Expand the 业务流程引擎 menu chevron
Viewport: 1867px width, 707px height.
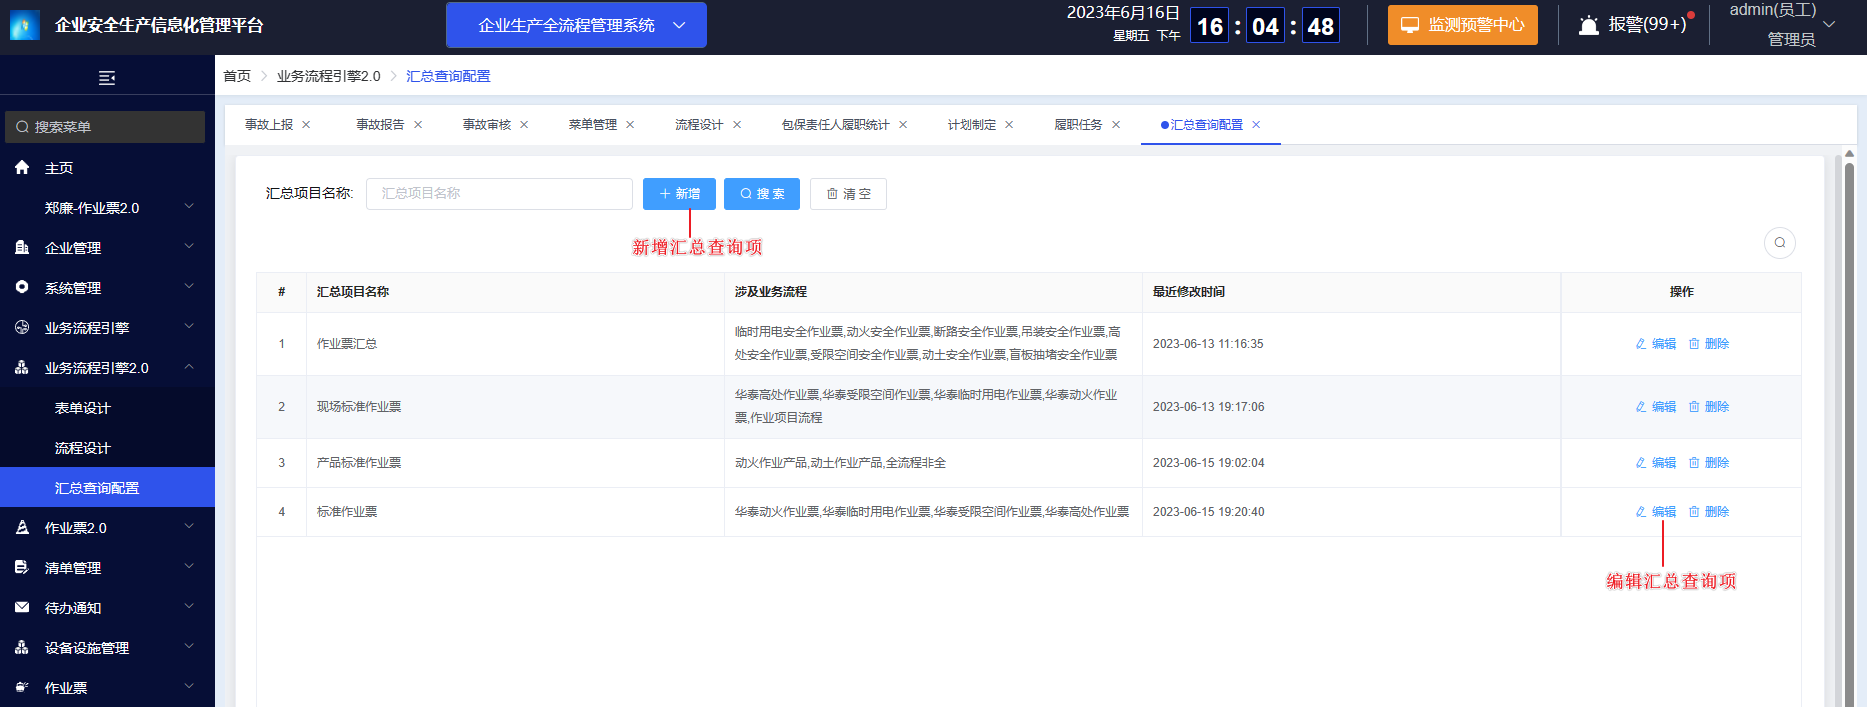pyautogui.click(x=189, y=327)
